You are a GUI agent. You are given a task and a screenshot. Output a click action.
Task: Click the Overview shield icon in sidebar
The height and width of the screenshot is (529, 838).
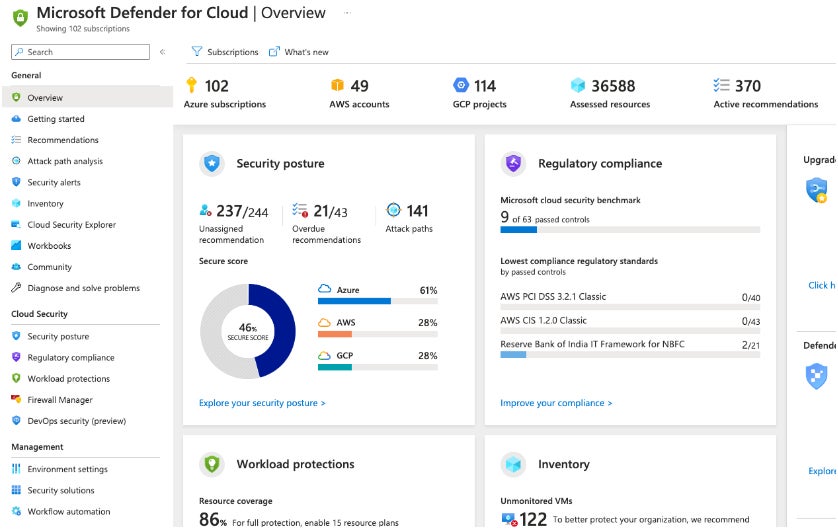[16, 97]
